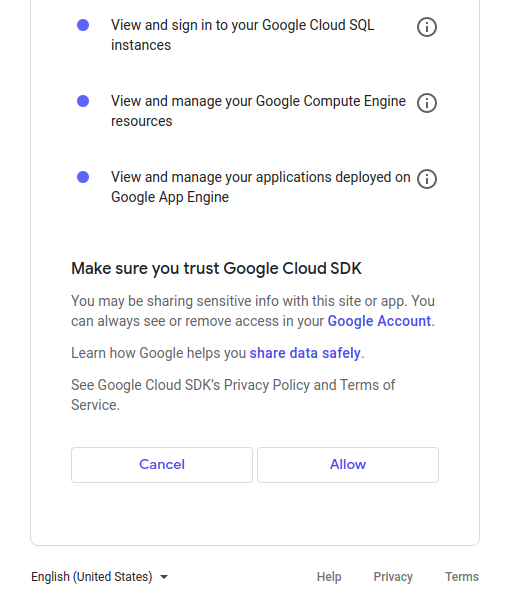
Task: Open info icon for Cloud SQL instances
Action: (427, 27)
